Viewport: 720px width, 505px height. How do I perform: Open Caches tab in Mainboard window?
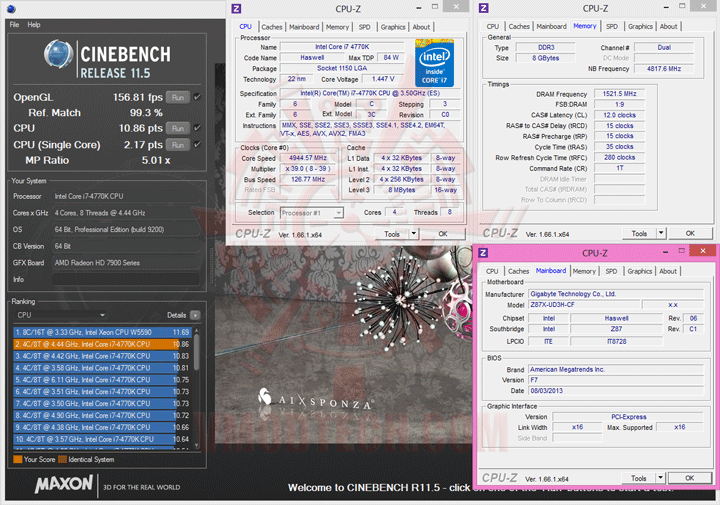pyautogui.click(x=518, y=271)
